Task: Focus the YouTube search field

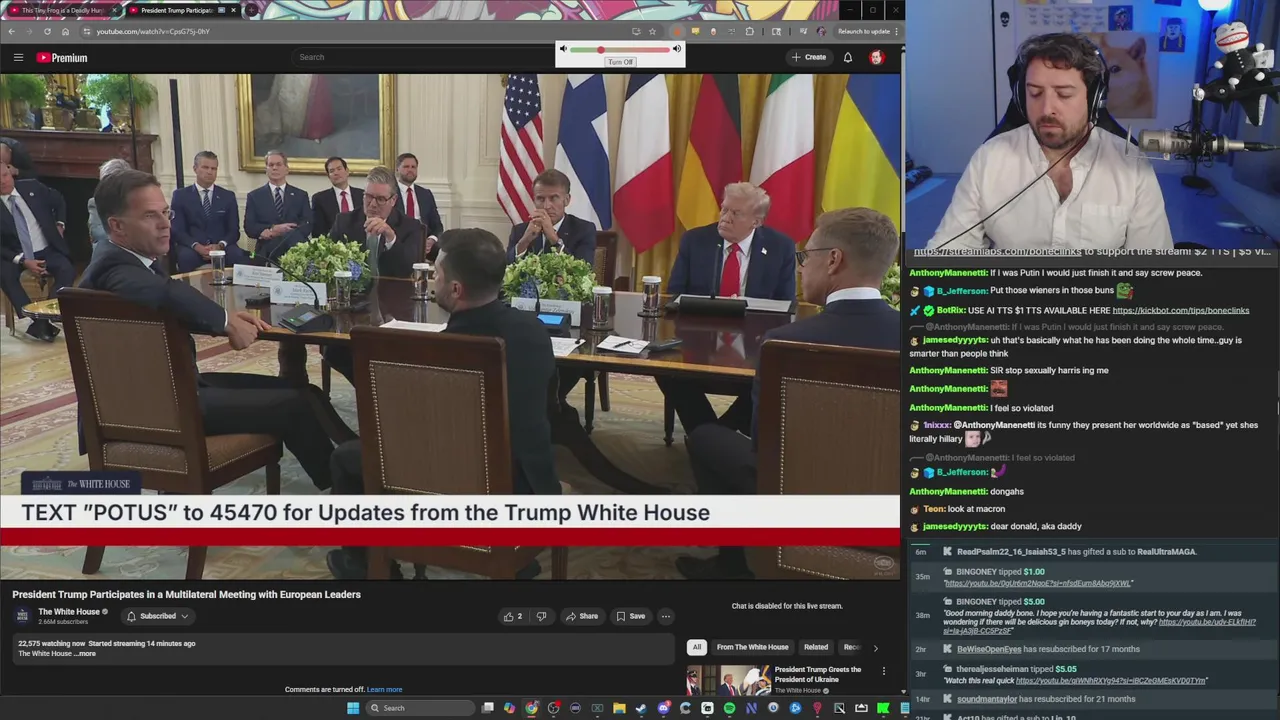Action: click(x=420, y=57)
